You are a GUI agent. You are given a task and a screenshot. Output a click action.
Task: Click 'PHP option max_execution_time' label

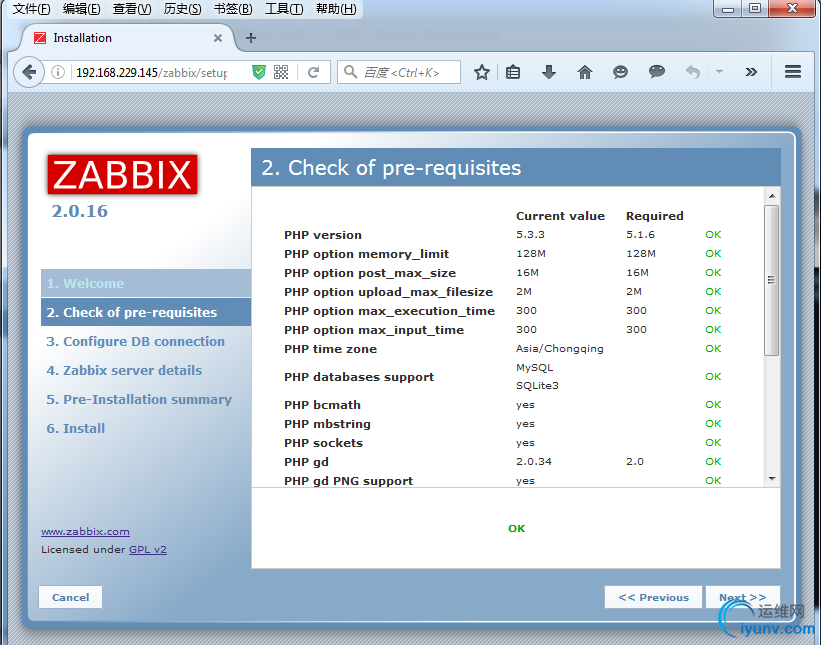tap(390, 311)
